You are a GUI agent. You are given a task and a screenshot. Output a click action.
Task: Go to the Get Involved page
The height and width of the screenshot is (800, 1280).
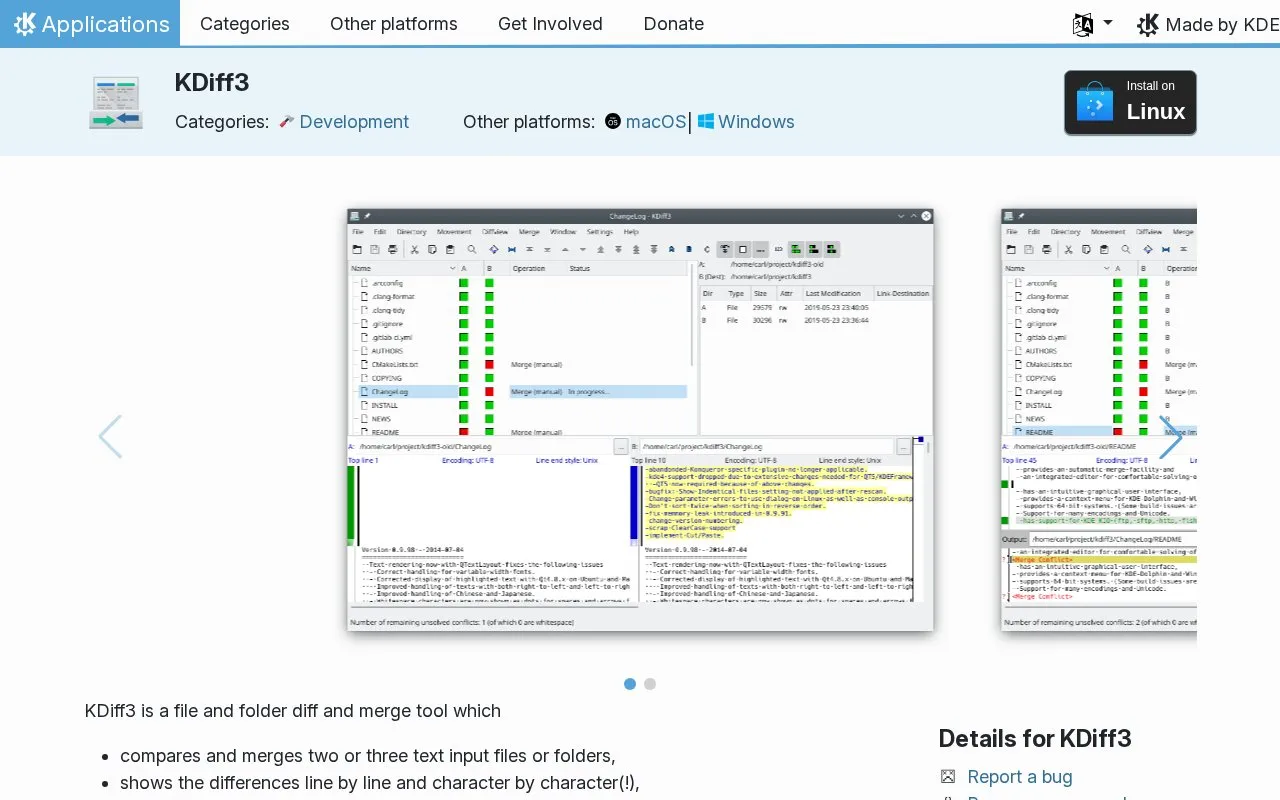(550, 23)
